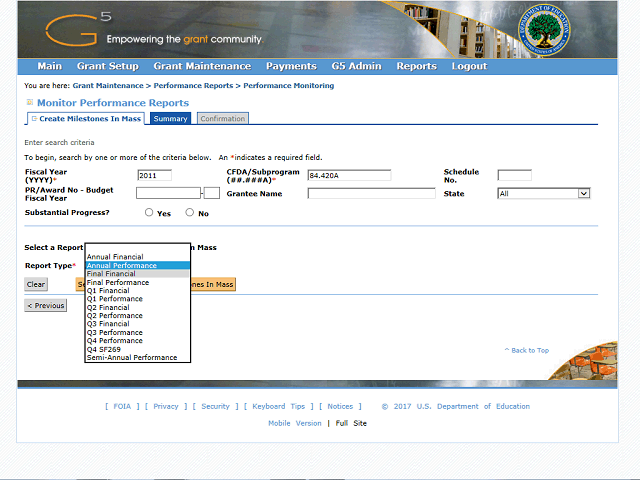This screenshot has width=640, height=480.
Task: Click the Grantee Name text field
Action: pos(371,194)
